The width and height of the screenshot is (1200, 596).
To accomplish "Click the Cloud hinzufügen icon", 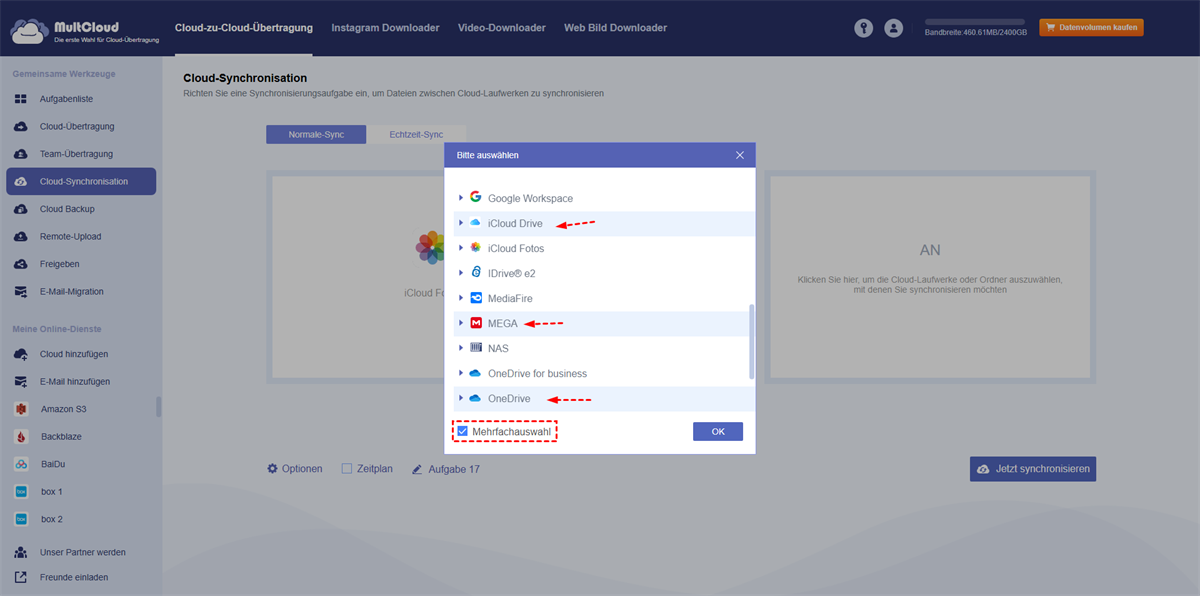I will click(21, 354).
